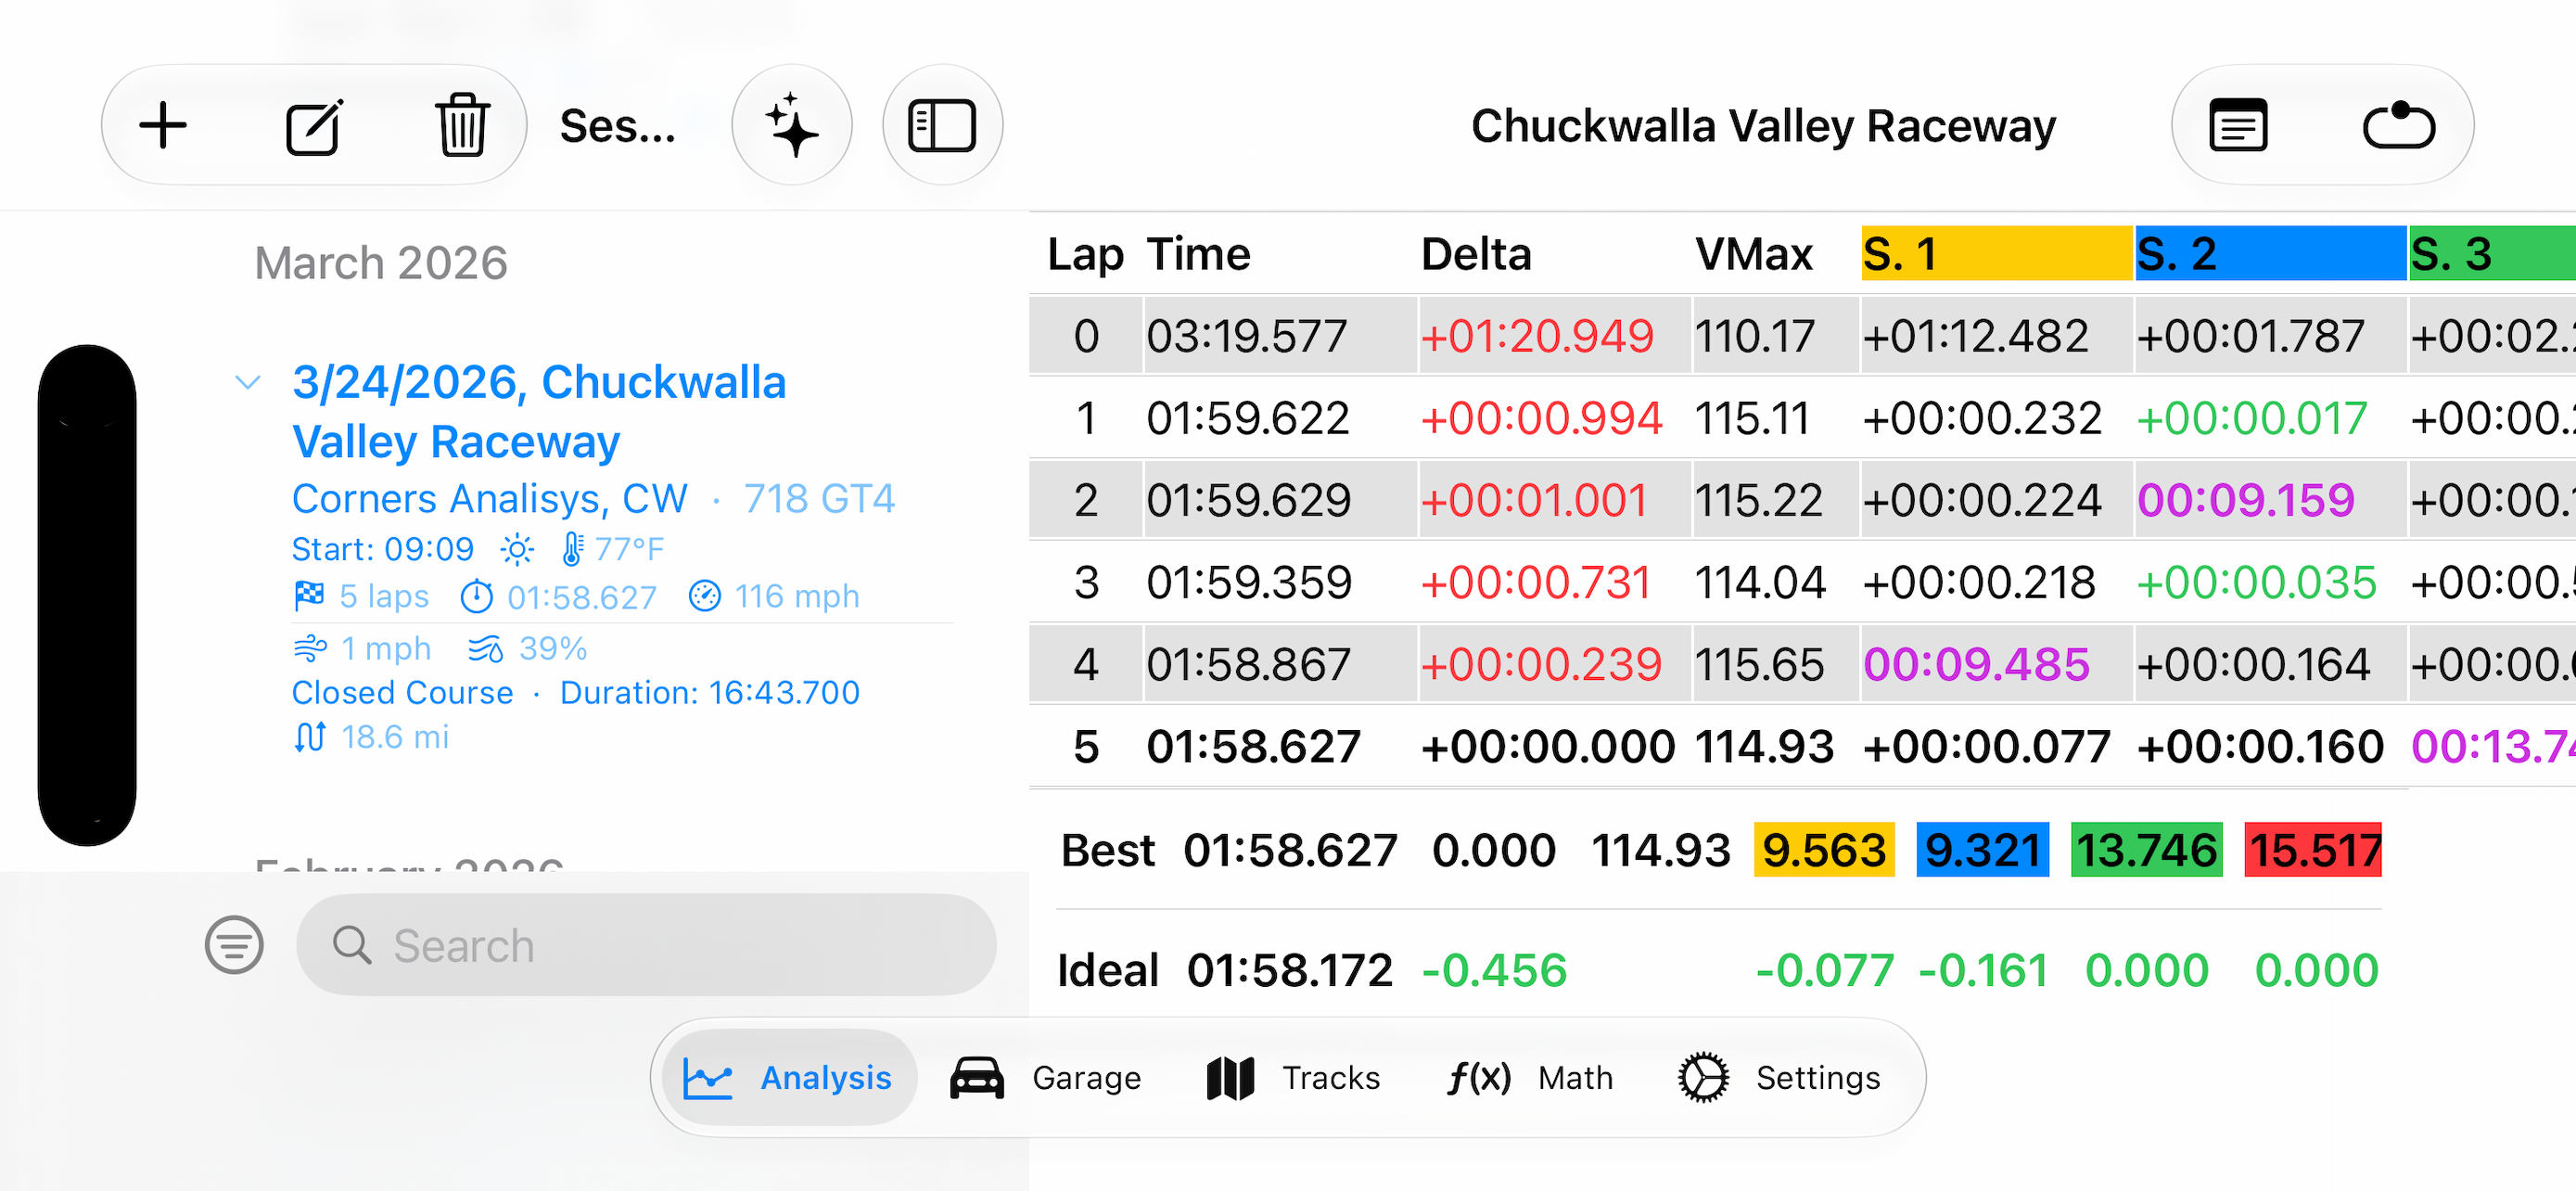The height and width of the screenshot is (1191, 2576).
Task: Switch to the Garage tab
Action: click(x=1046, y=1077)
